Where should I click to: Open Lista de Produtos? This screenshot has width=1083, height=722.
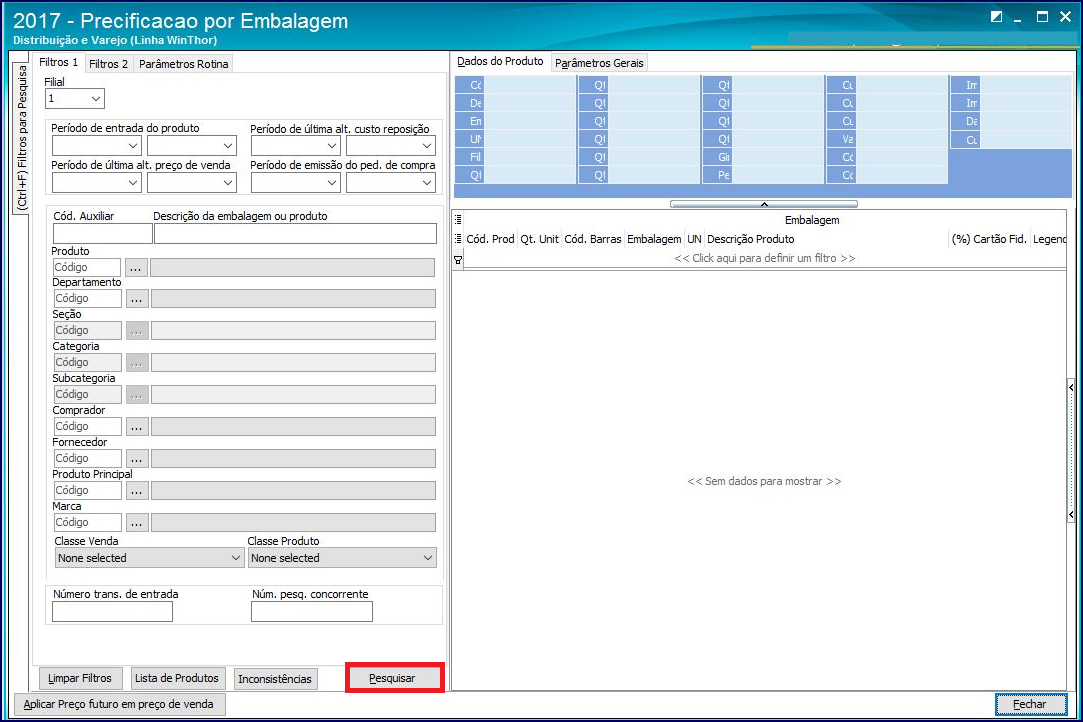click(177, 678)
